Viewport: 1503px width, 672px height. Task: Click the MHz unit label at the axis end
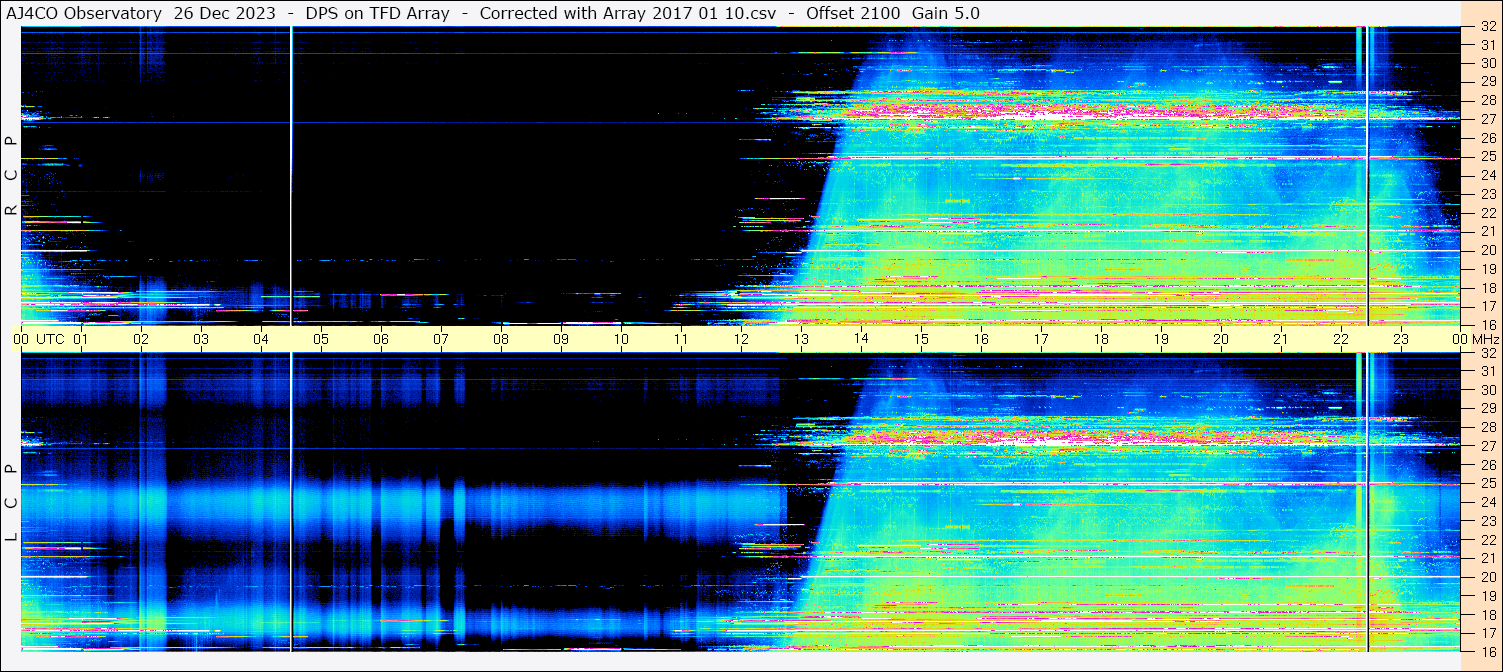tap(1486, 339)
